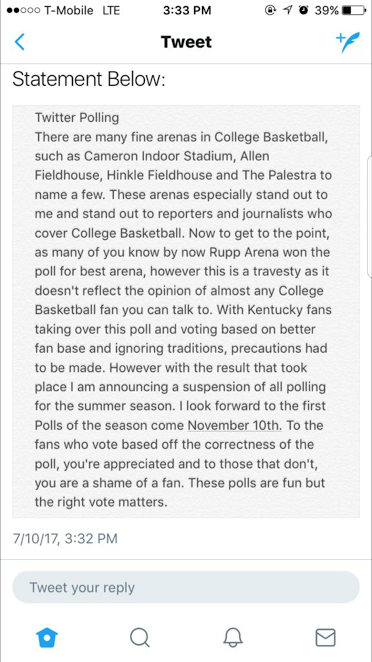Tap the alarm clock status icon
The height and width of the screenshot is (662, 372).
304,11
